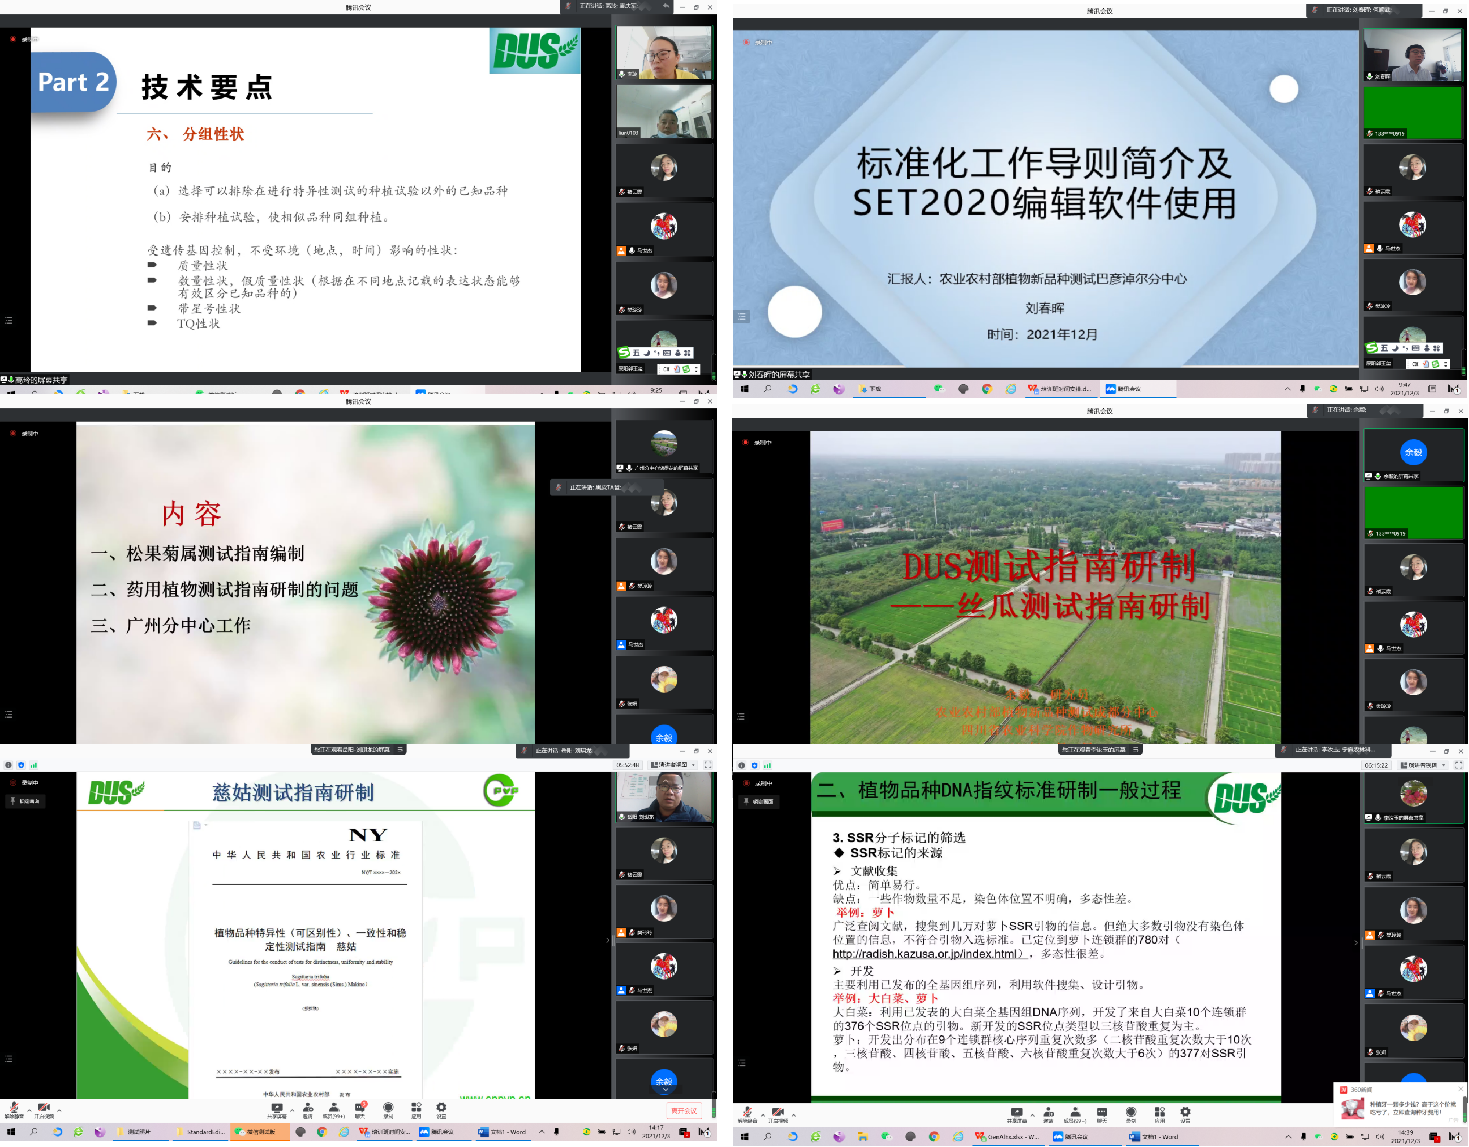The image size is (1469, 1147).
Task: Open chat with the red badge in the 慈姑 meeting
Action: pos(360,1110)
